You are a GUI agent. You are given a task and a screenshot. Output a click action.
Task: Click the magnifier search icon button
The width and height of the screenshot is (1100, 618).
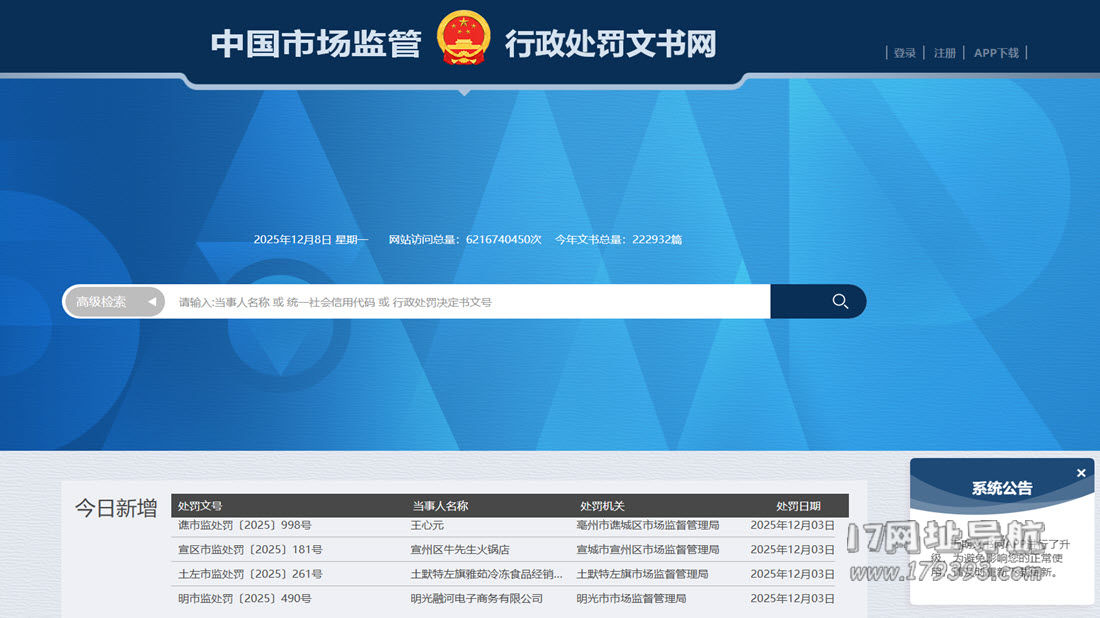click(839, 302)
